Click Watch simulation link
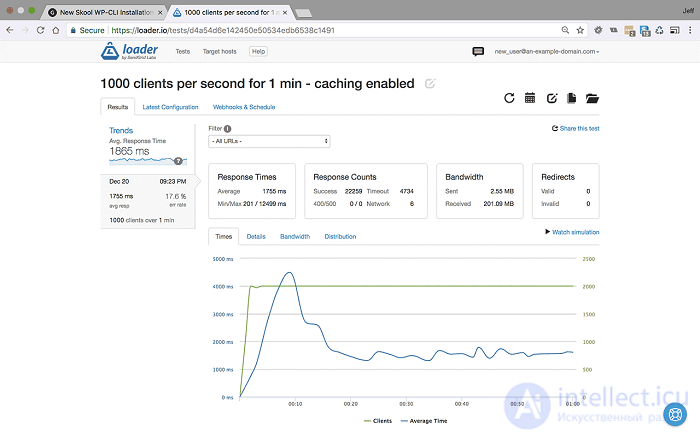Viewport: 700px width, 437px height. tap(572, 232)
